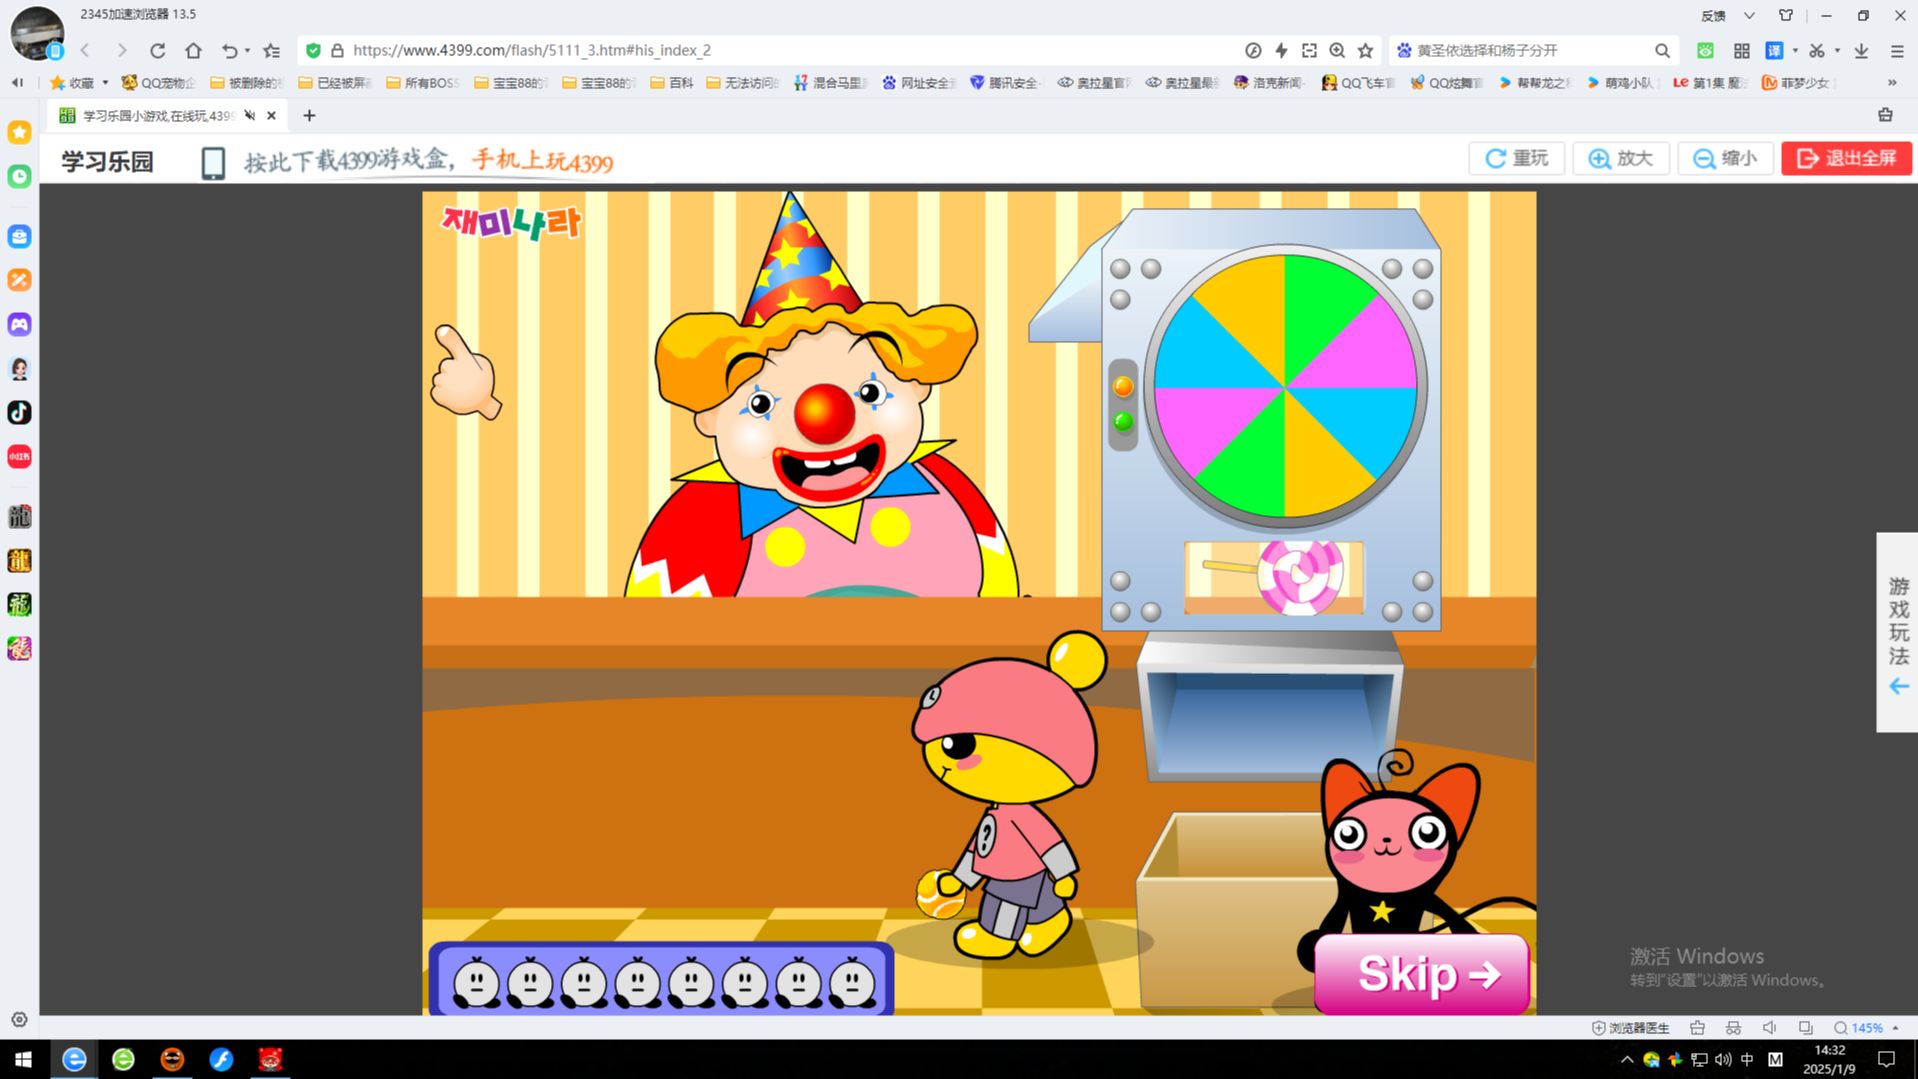This screenshot has height=1079, width=1918.
Task: Mute the tab using its speaker icon
Action: [250, 116]
